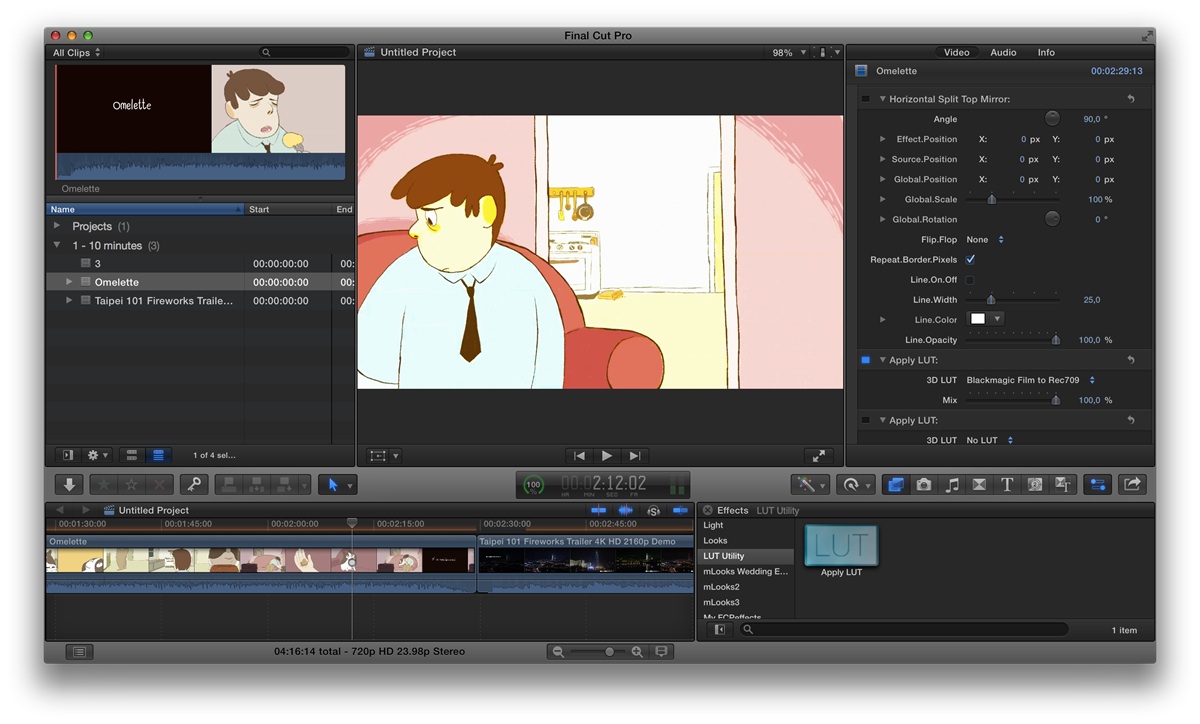Jump to previous edit point
Viewport: 1200px width, 724px height.
tap(579, 455)
